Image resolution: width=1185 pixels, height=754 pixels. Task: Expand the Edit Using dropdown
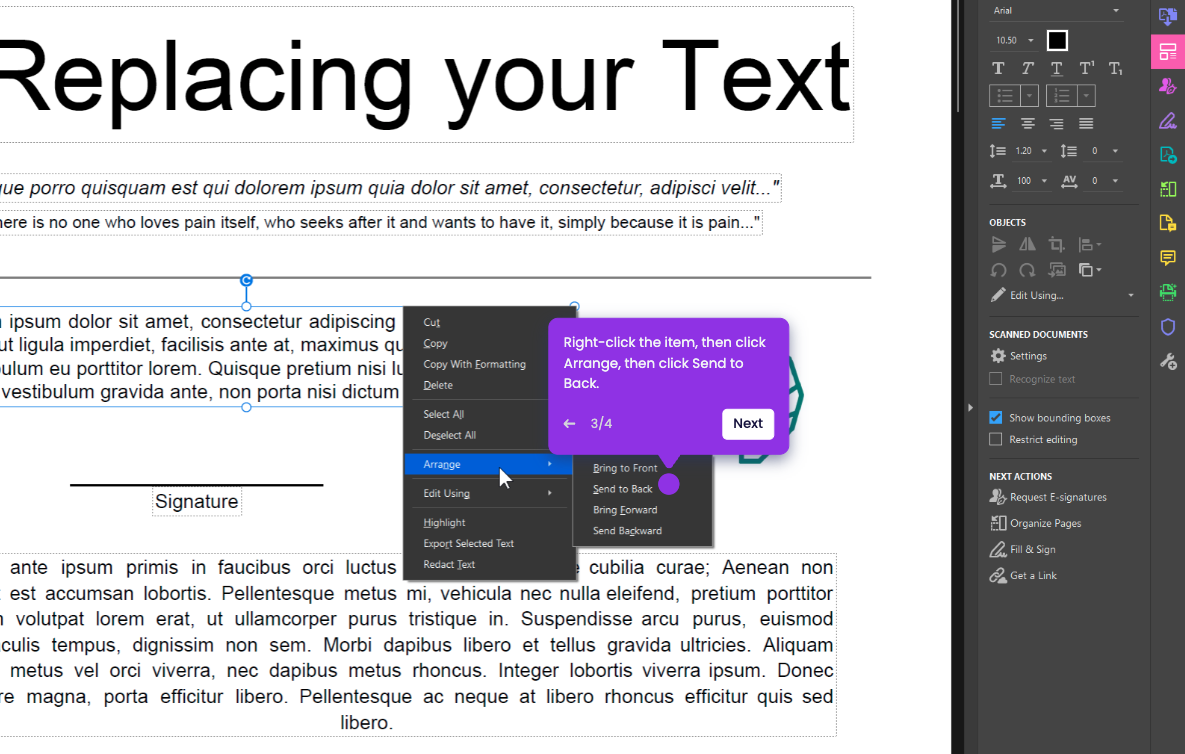(x=1131, y=295)
